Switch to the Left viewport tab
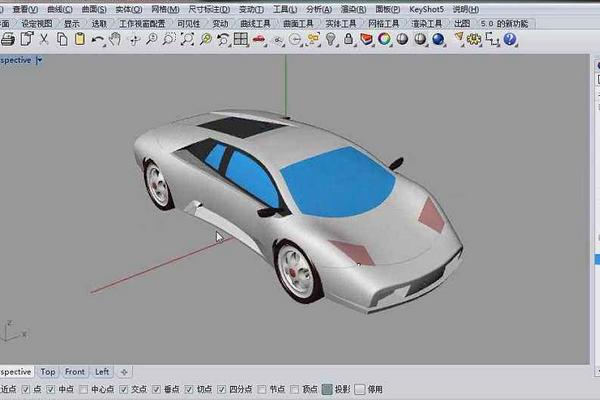 click(x=102, y=372)
